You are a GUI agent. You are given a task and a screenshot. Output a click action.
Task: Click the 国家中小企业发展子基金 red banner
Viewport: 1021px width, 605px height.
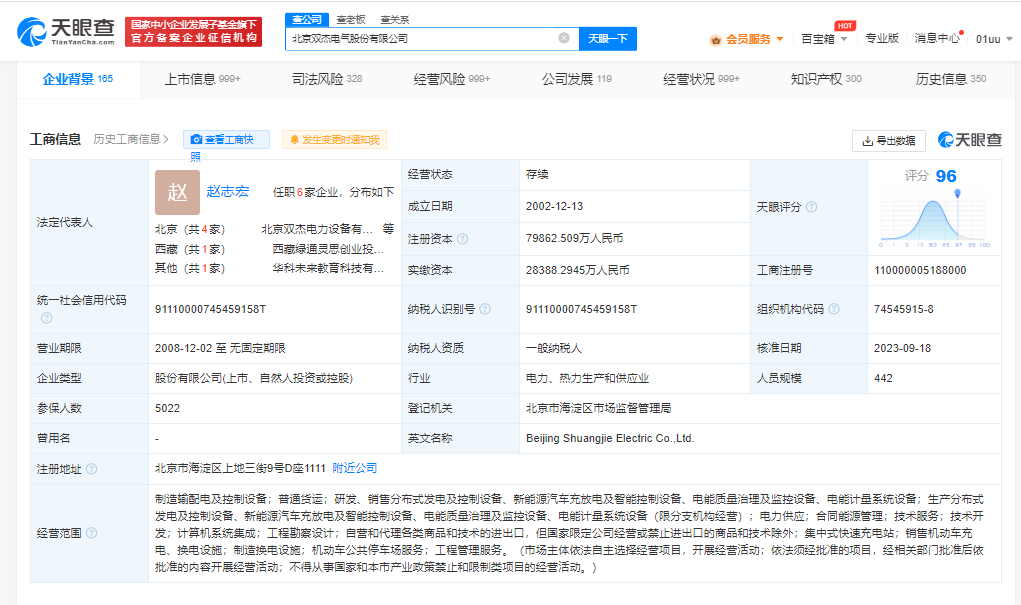(193, 32)
